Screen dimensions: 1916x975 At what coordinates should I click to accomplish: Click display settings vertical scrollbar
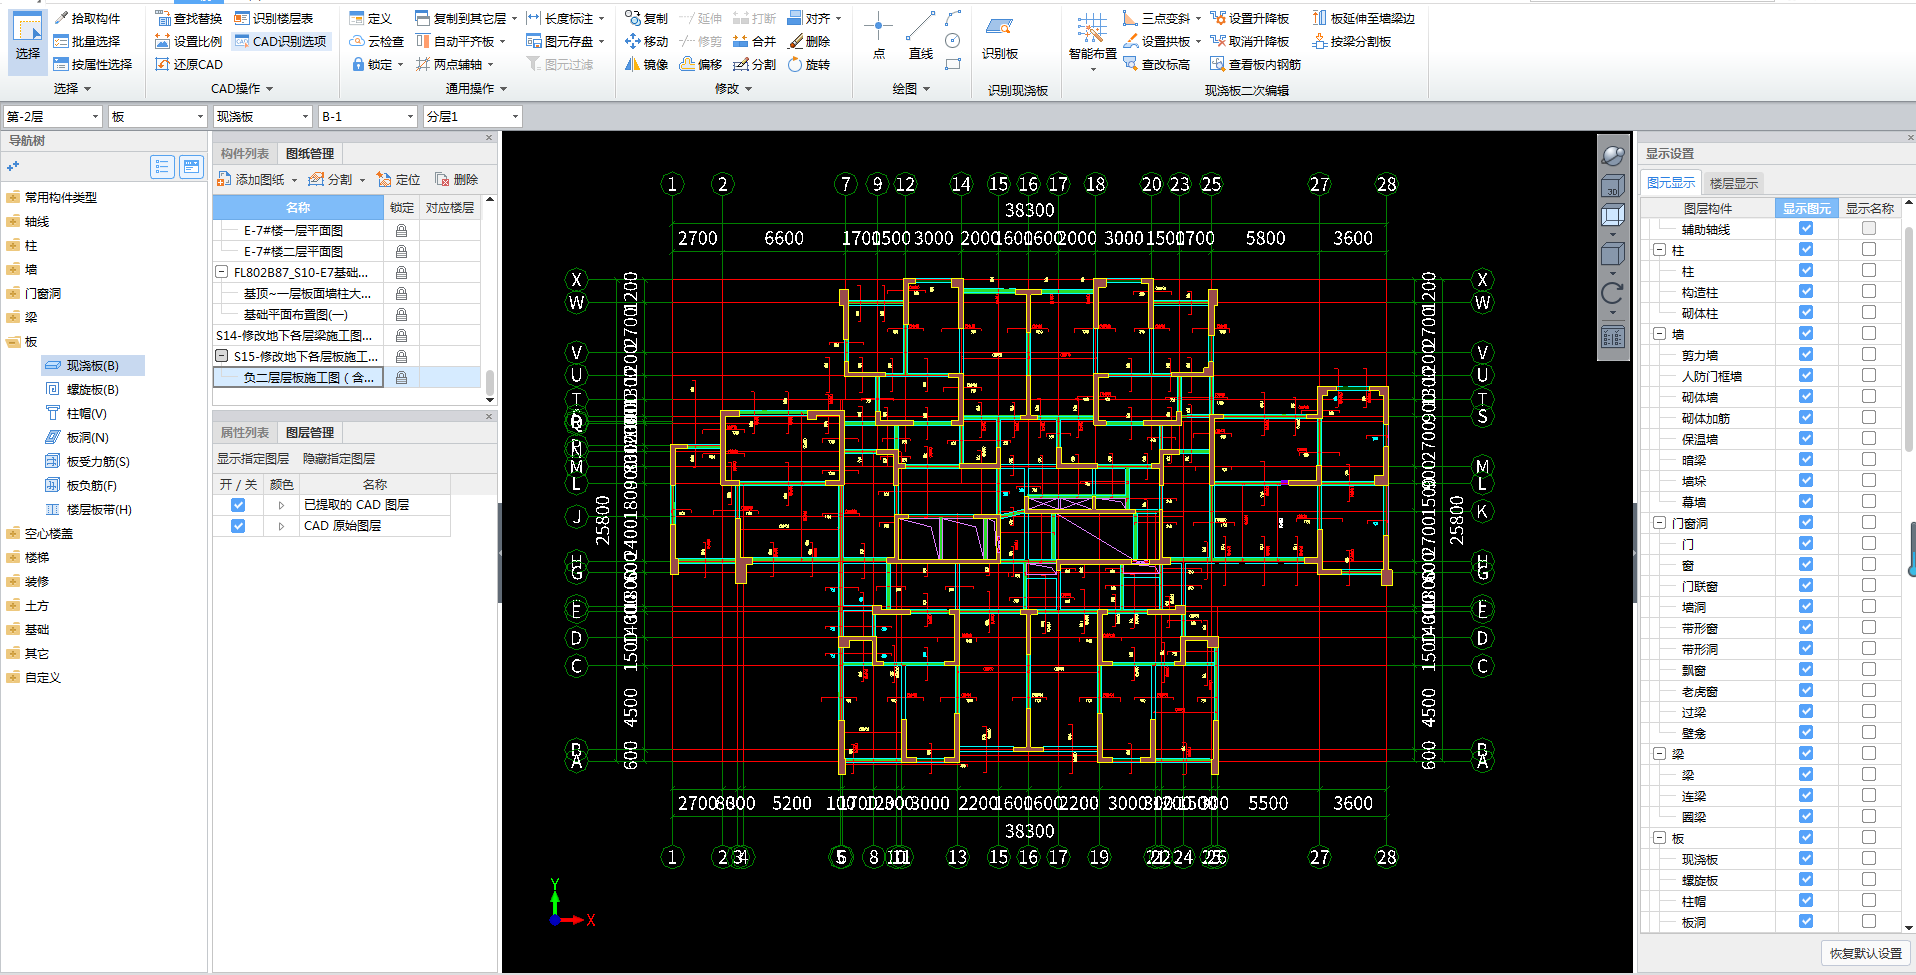(x=1909, y=340)
